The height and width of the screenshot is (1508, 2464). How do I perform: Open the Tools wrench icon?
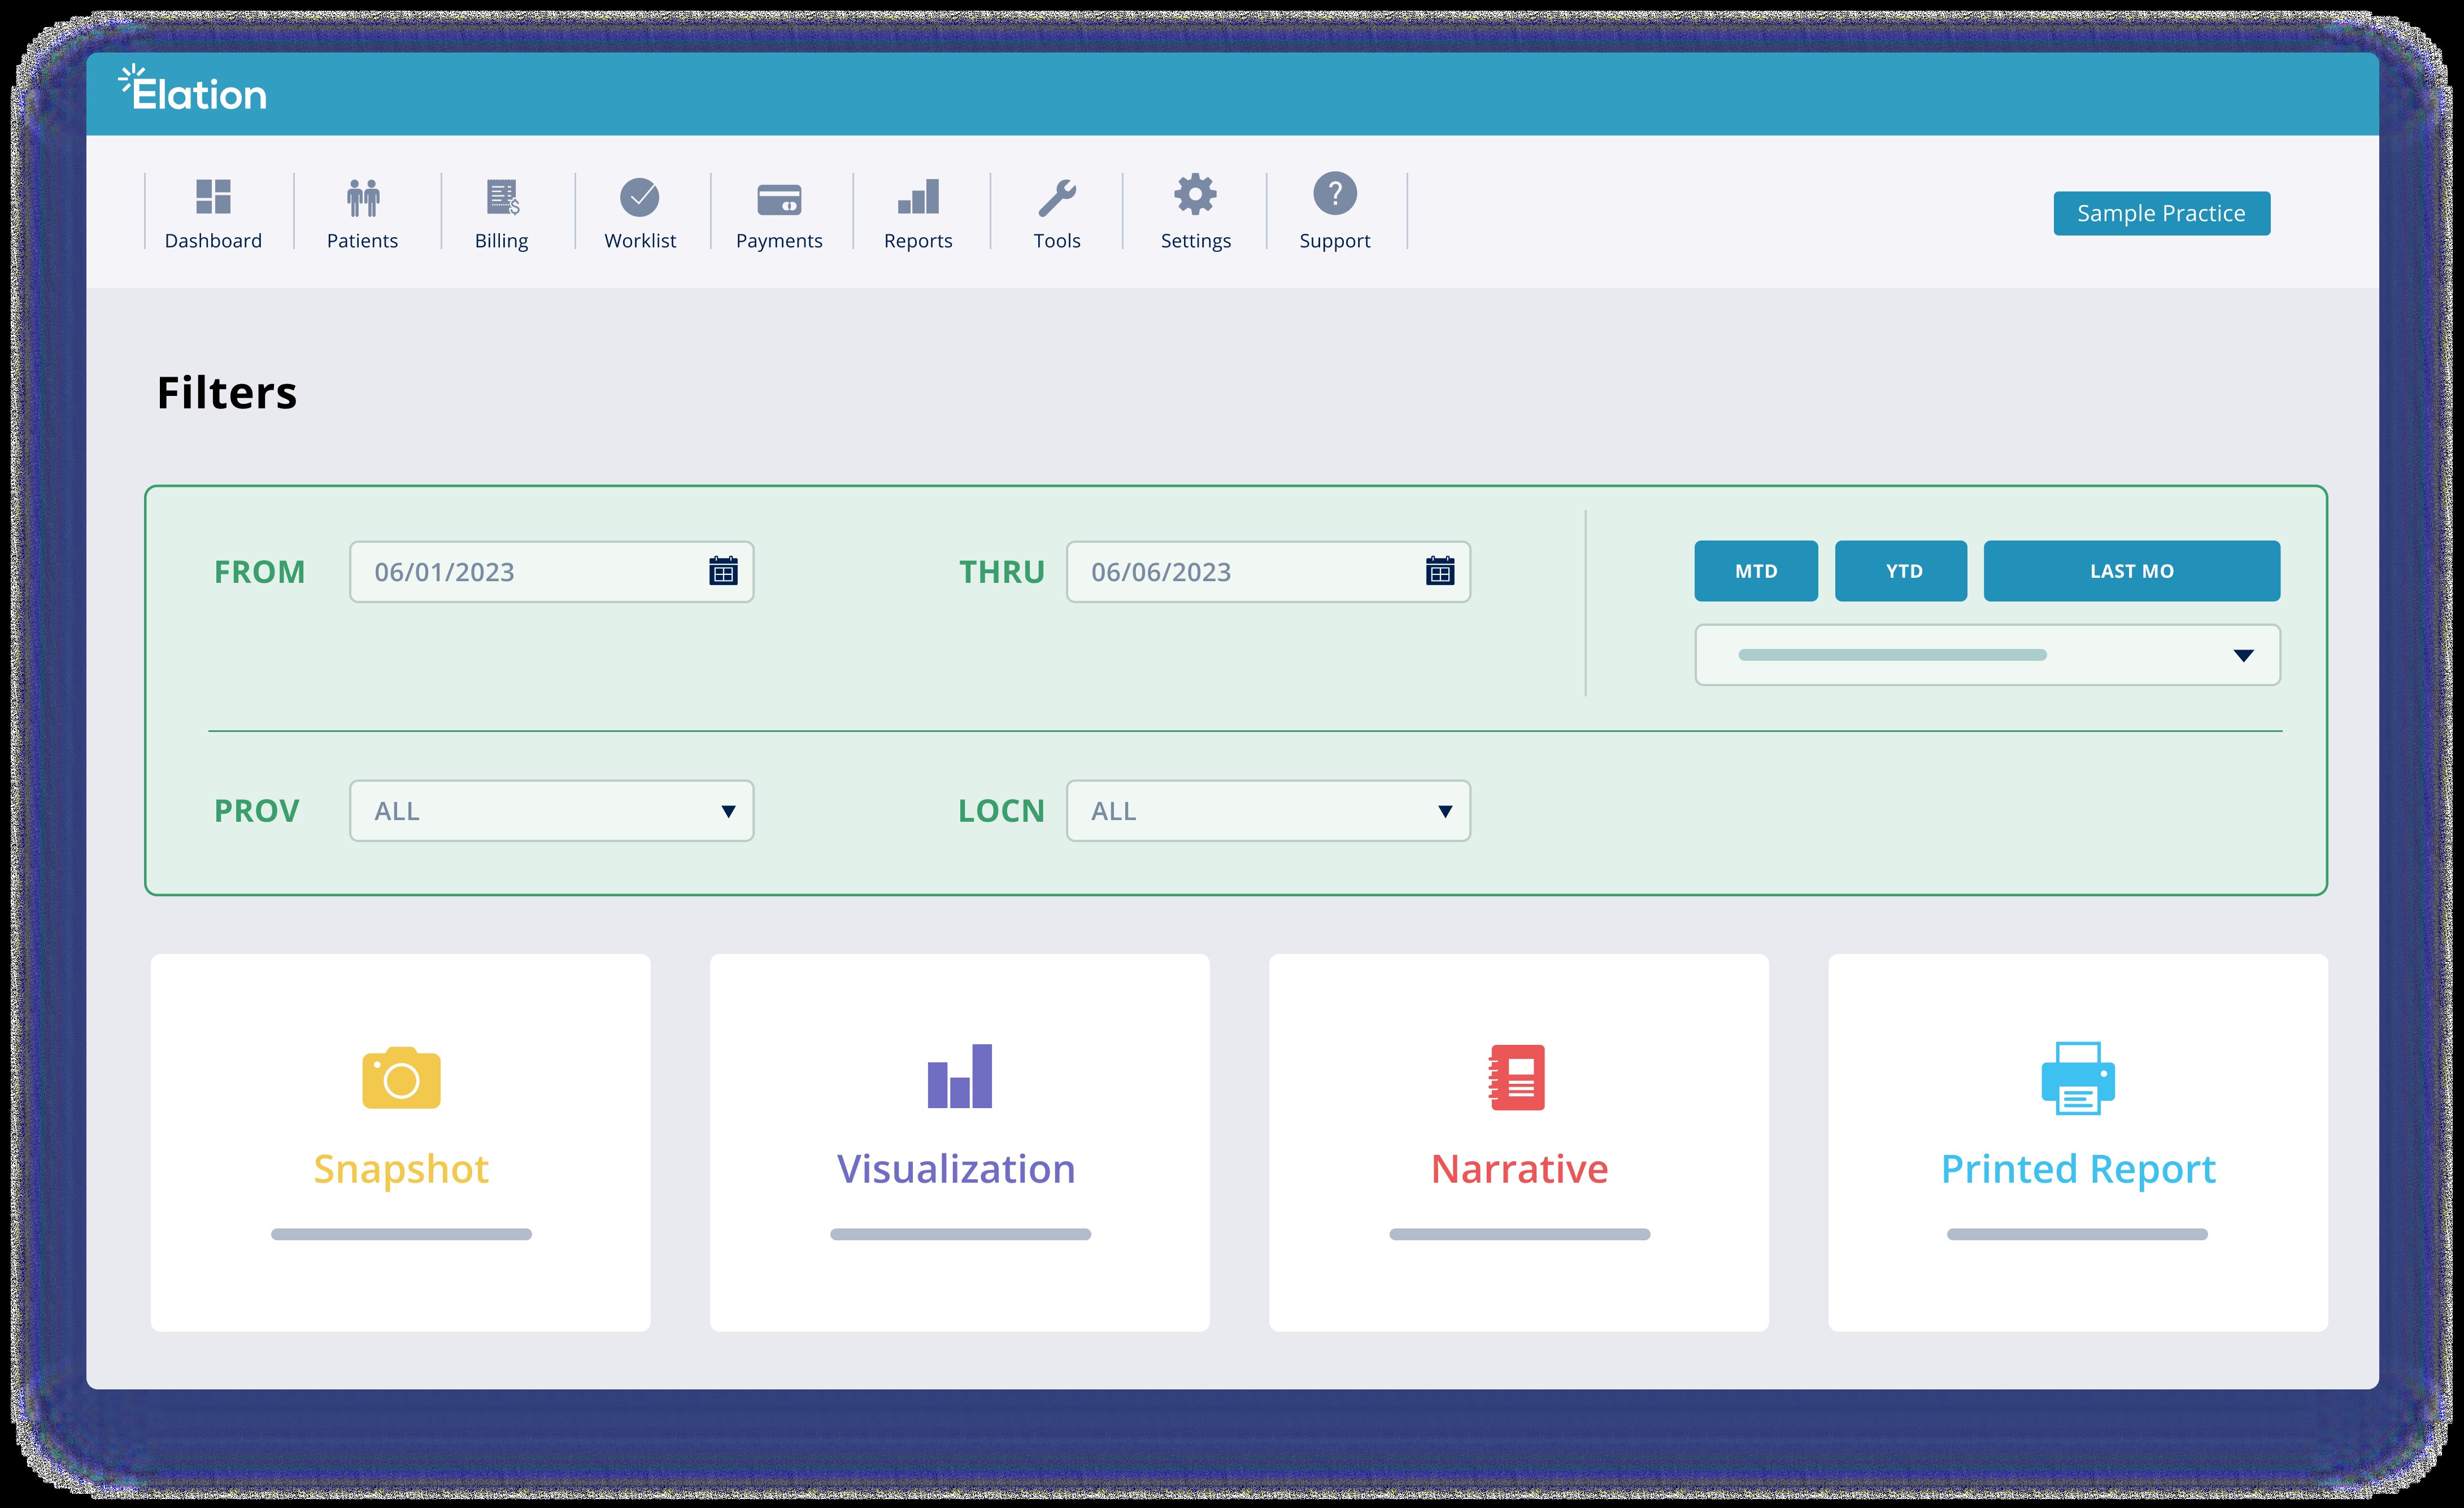(x=1057, y=197)
